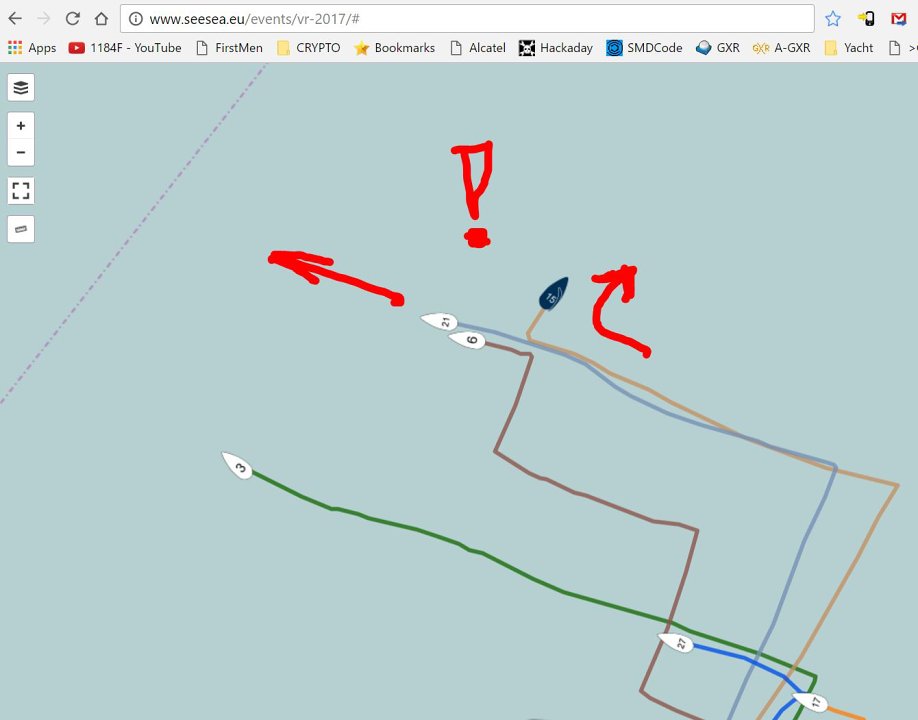Select boat marker number 3

(238, 465)
